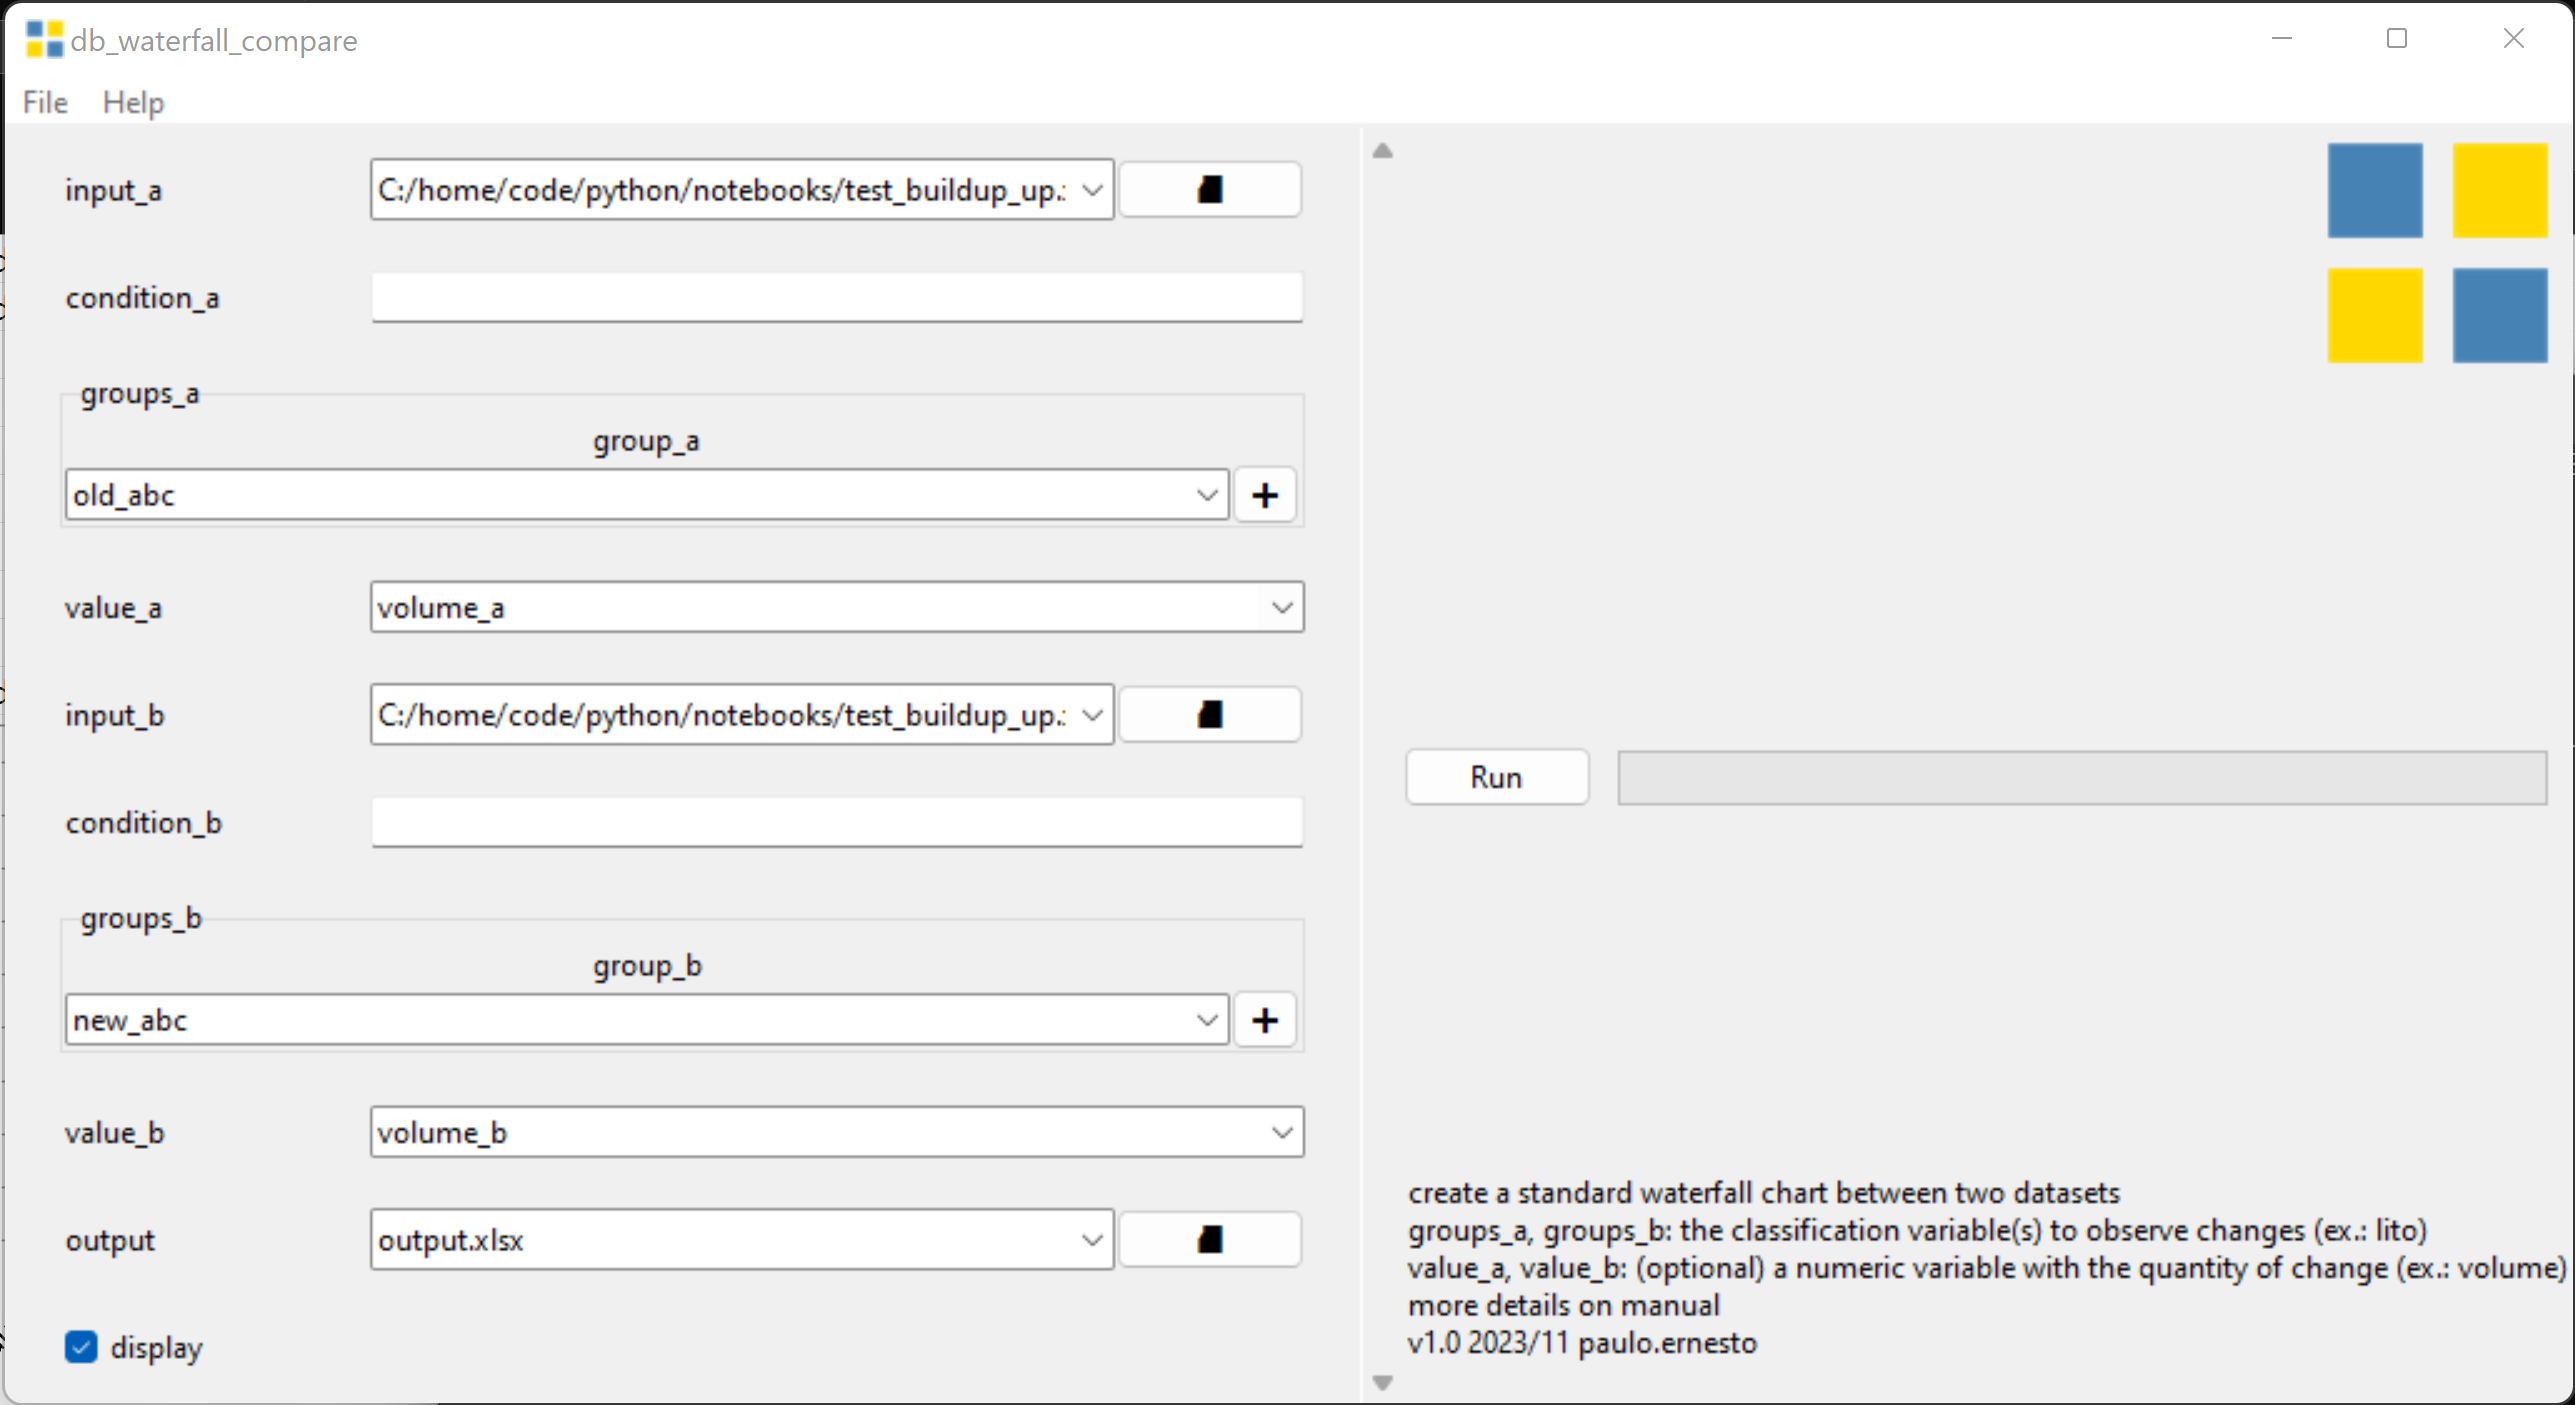Click the 'more details on manual' text
This screenshot has width=2575, height=1405.
[x=1563, y=1305]
